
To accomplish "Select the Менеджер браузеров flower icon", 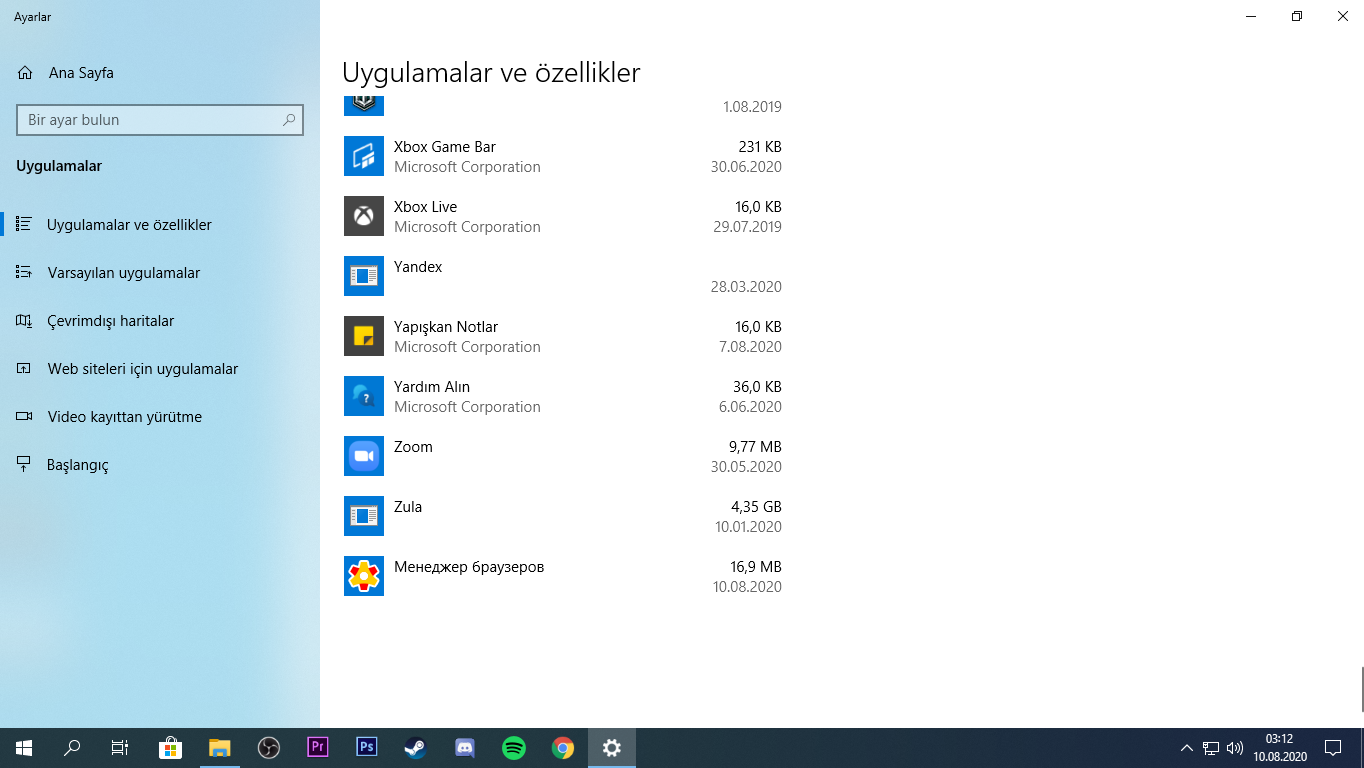I will coord(364,576).
